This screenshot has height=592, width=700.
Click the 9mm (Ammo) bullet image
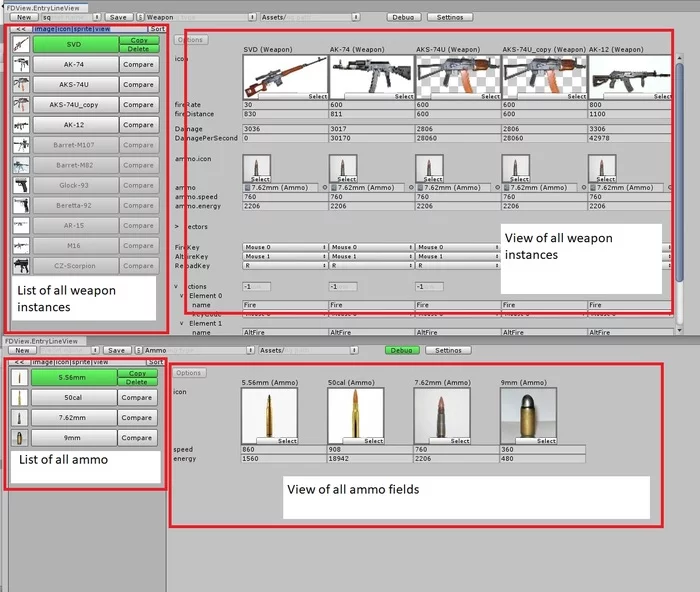(529, 416)
